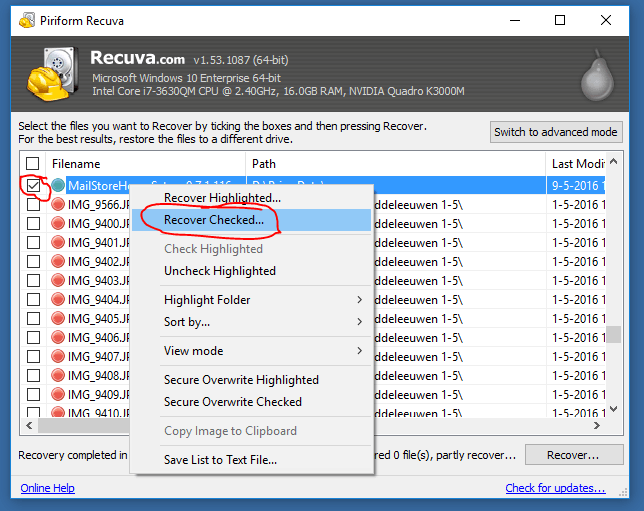
Task: Select Secure Overwrite Checked
Action: [x=251, y=402]
